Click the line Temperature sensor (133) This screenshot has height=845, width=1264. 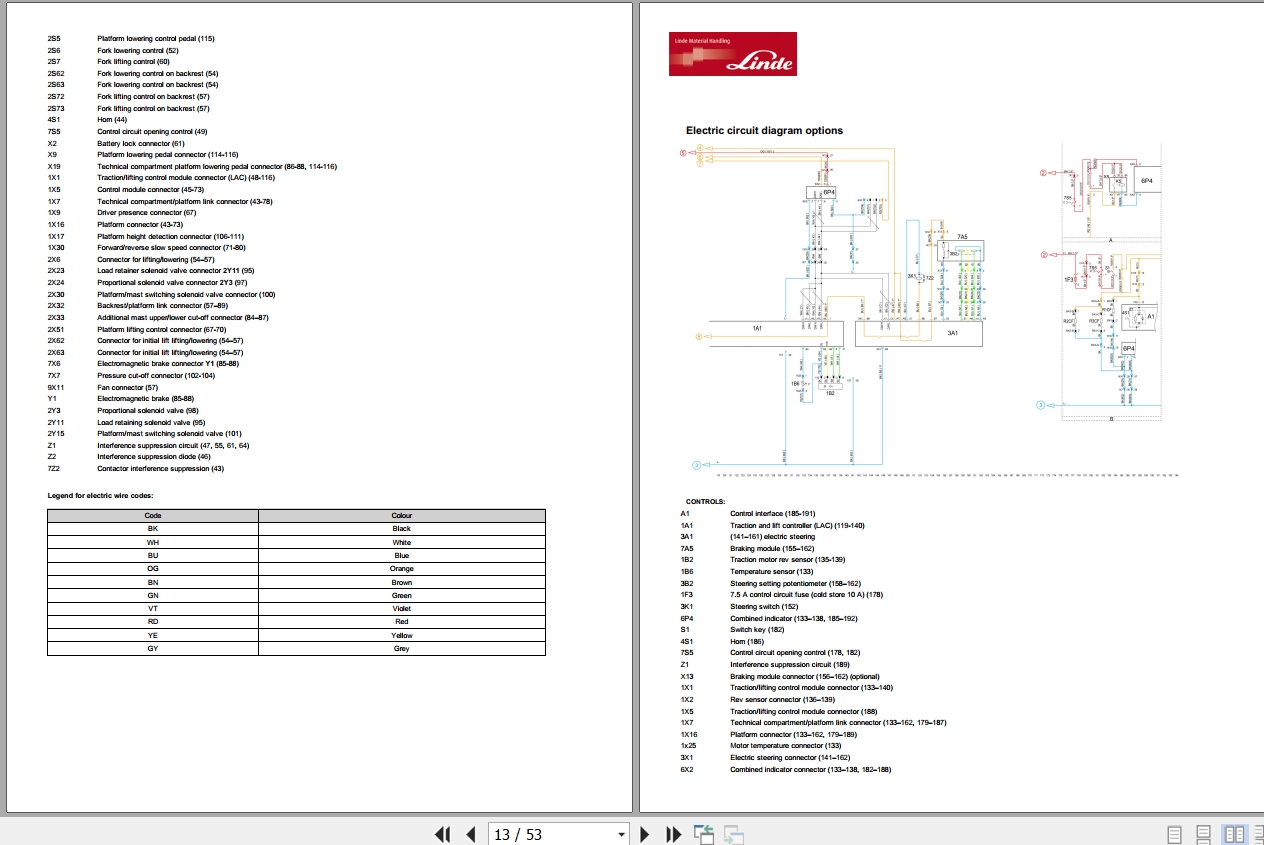click(x=771, y=572)
